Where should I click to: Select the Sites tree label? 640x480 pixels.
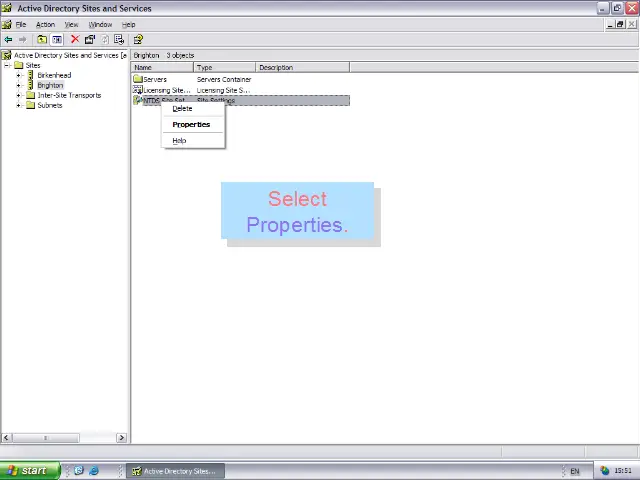point(33,65)
